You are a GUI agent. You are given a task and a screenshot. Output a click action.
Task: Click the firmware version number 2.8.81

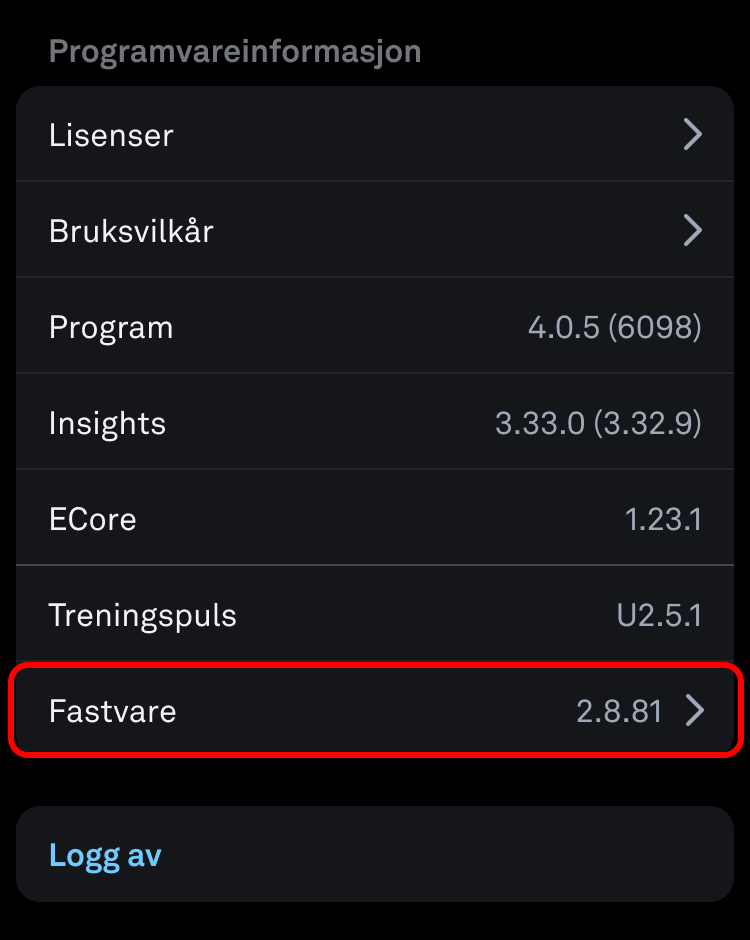pos(619,711)
